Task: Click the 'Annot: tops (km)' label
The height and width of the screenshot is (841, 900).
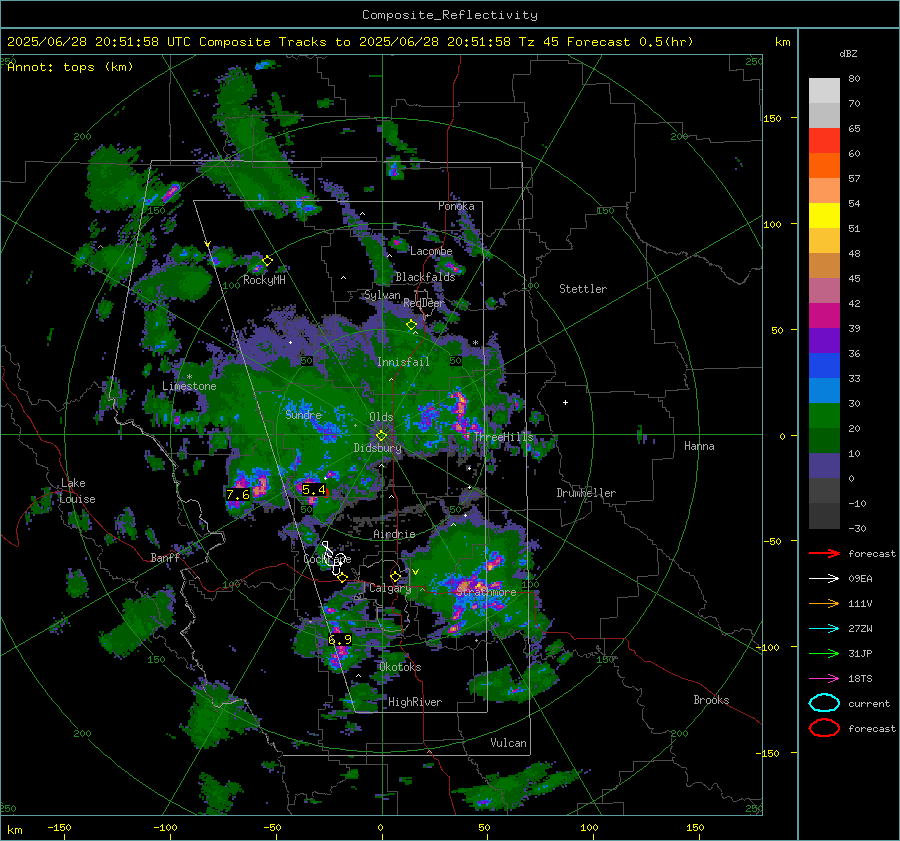Action: (70, 67)
